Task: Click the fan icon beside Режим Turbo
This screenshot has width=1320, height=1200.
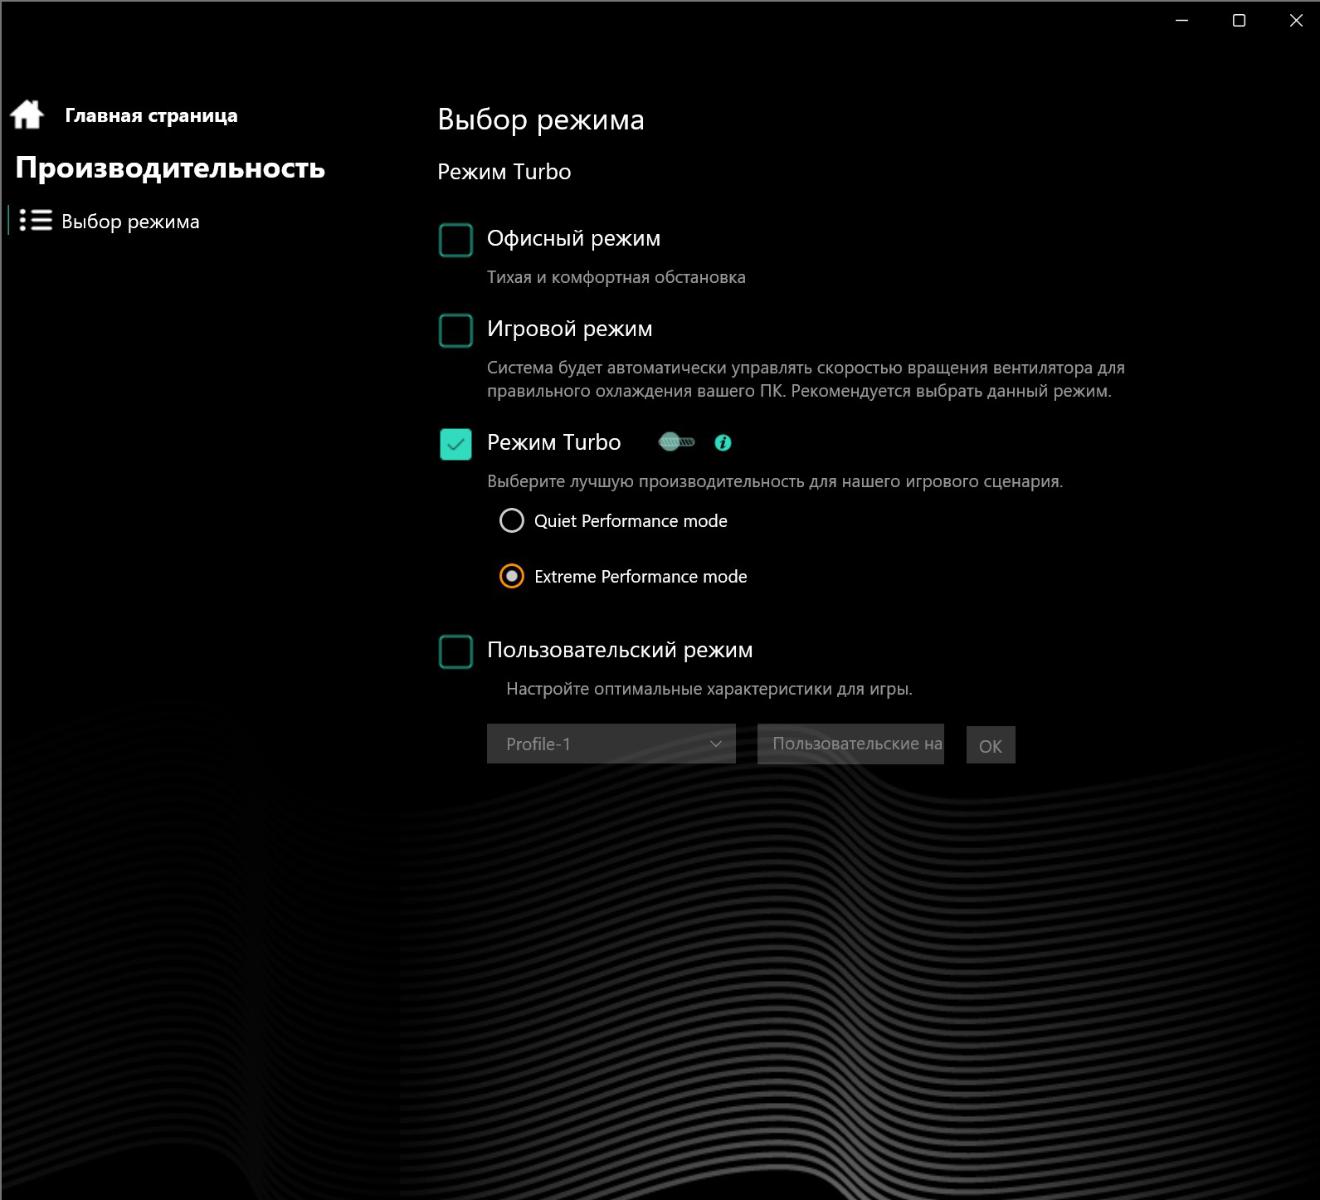Action: tap(677, 442)
